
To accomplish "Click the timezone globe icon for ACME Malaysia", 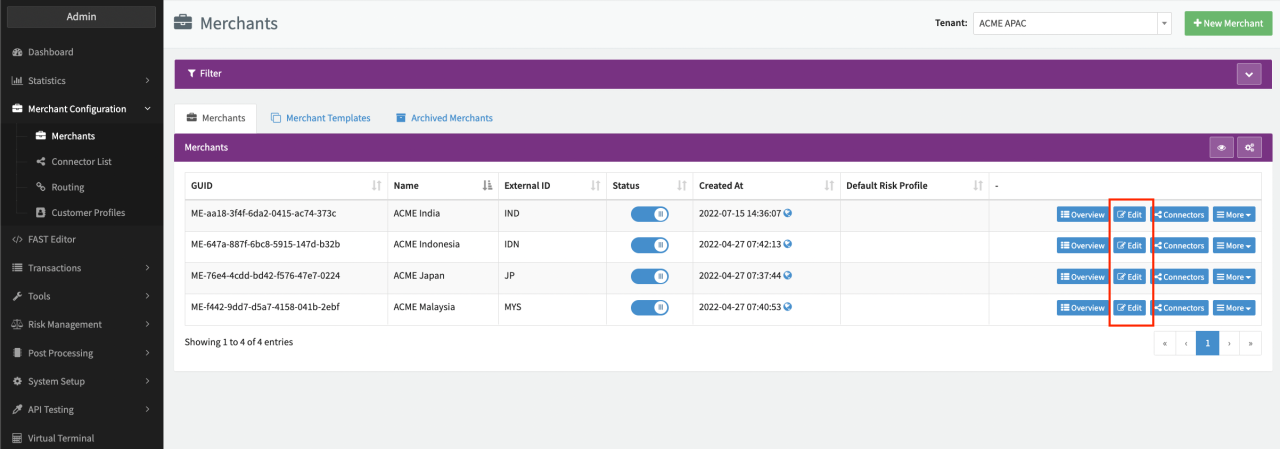I will point(788,307).
